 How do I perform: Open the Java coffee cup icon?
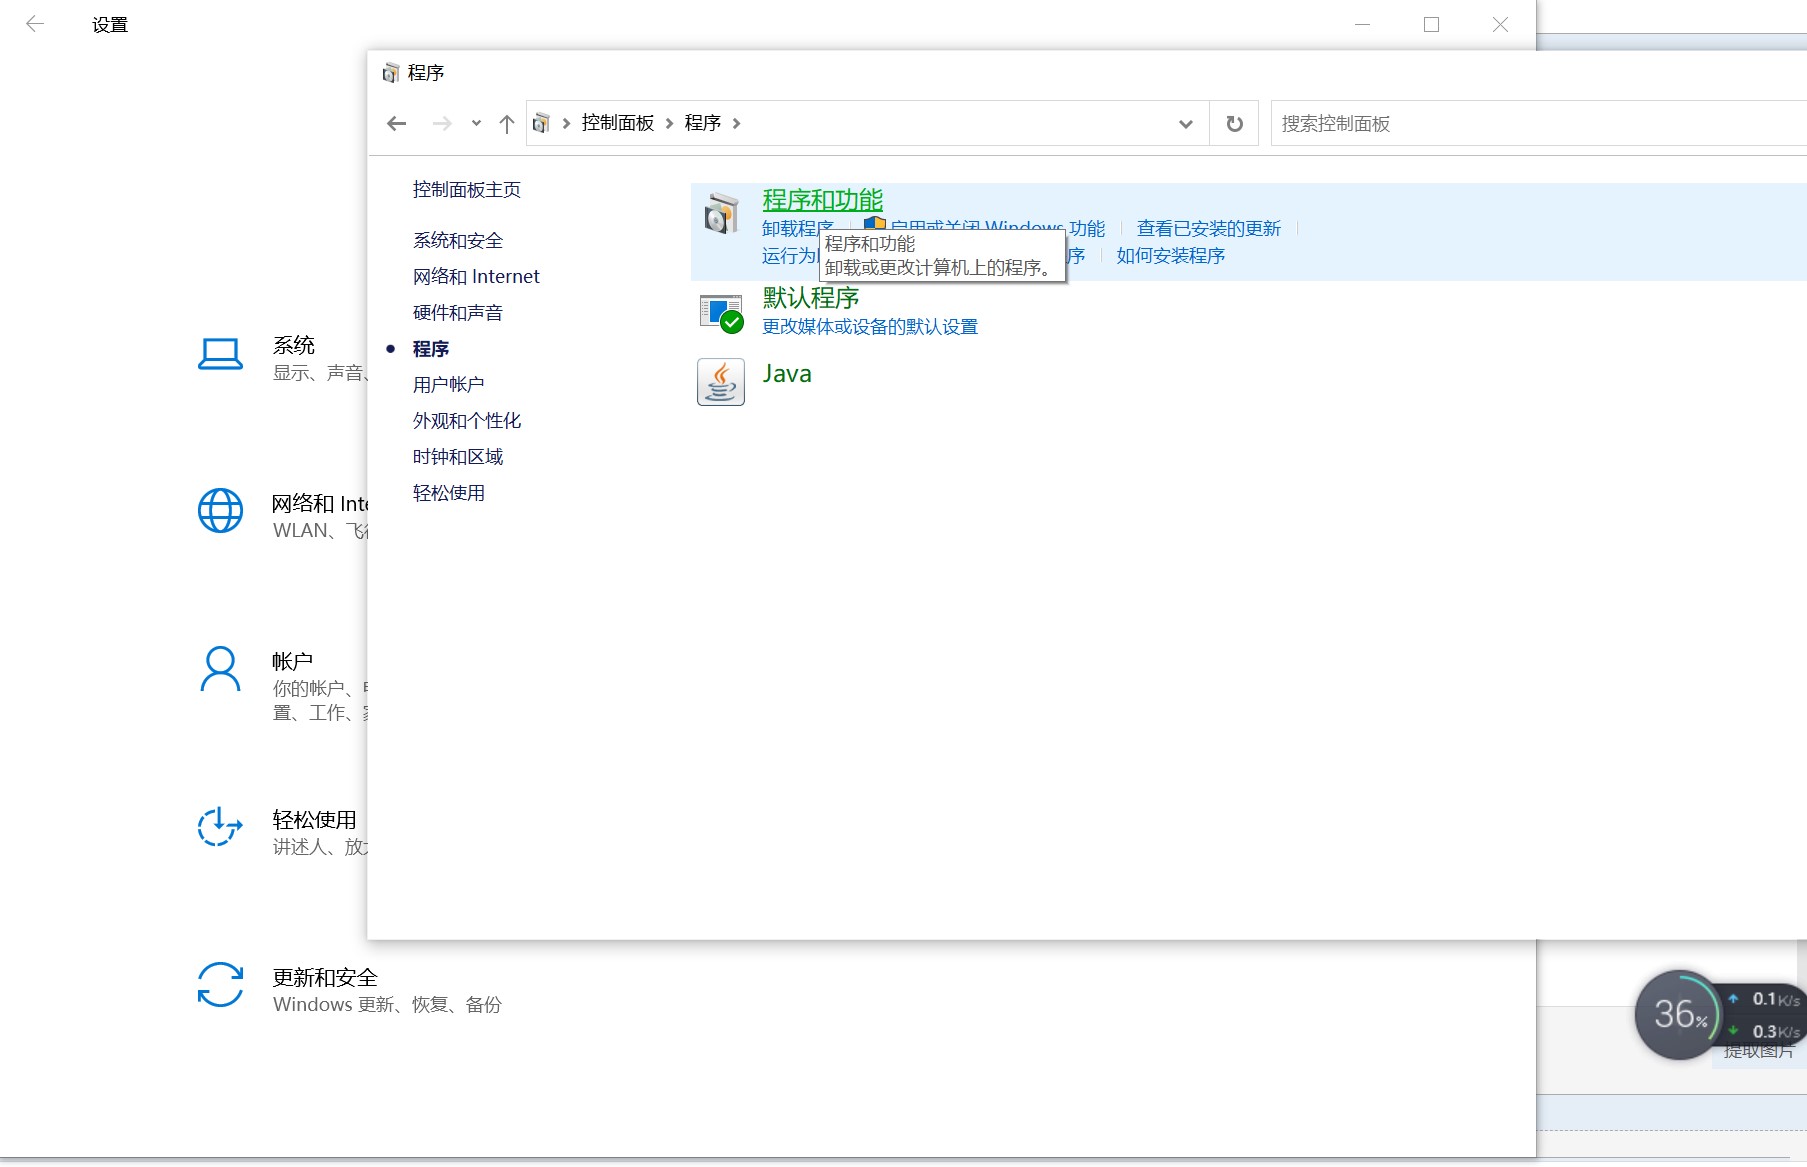[720, 382]
